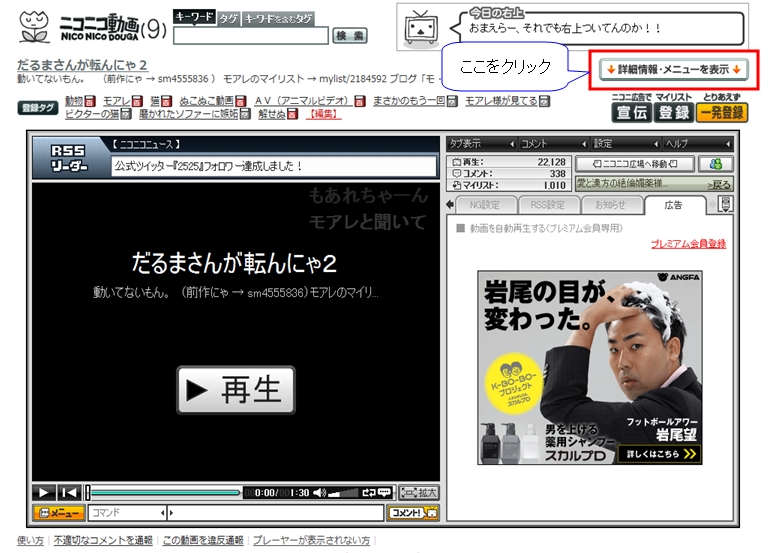
Task: Open the コマンド command dropdown
Action: [x=128, y=513]
